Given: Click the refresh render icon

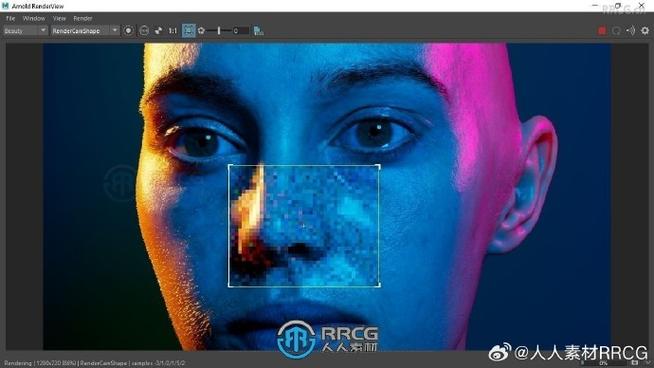Looking at the screenshot, I should pos(616,31).
